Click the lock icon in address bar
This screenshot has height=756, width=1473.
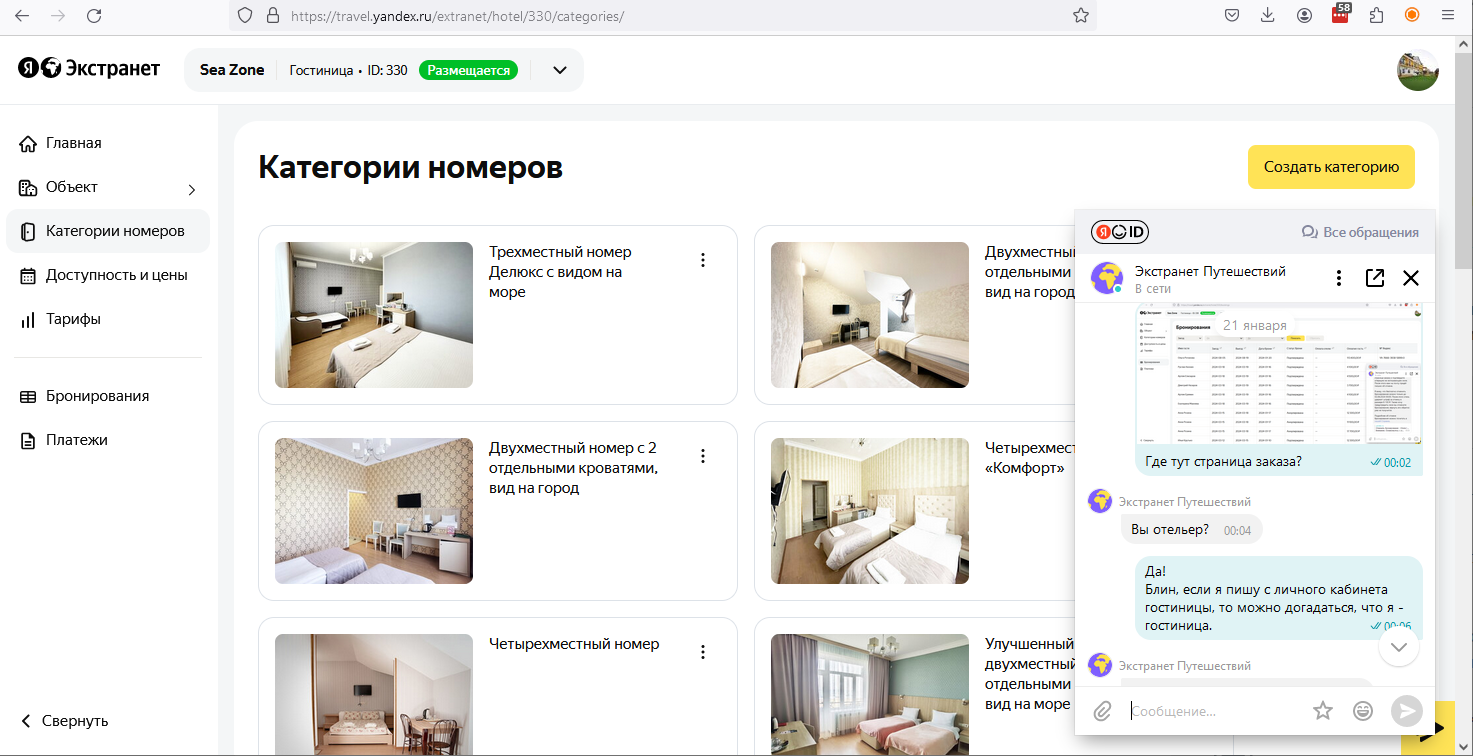pos(271,16)
